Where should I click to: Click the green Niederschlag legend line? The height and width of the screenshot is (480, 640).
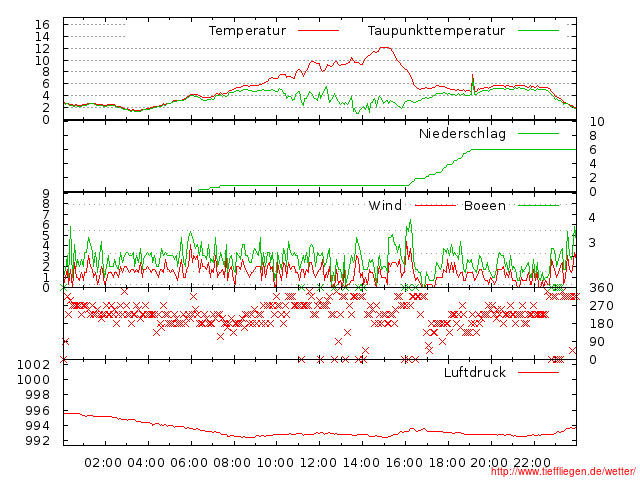coord(538,133)
